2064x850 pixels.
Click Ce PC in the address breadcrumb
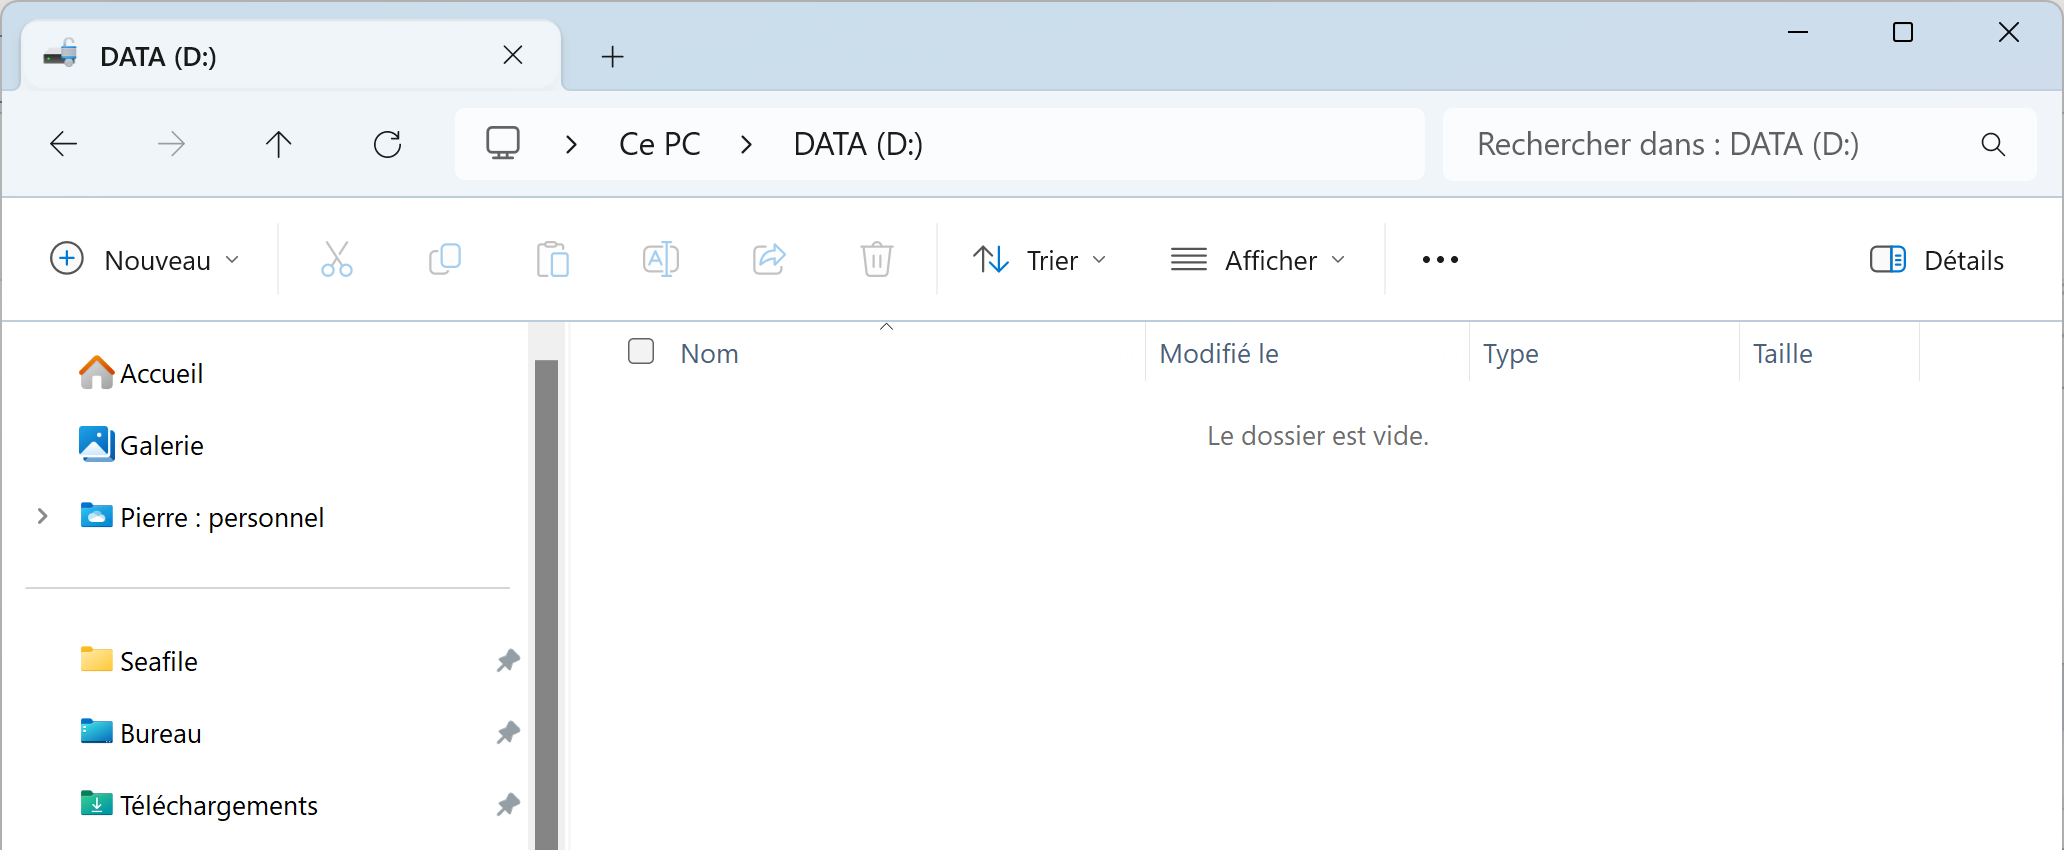[660, 144]
